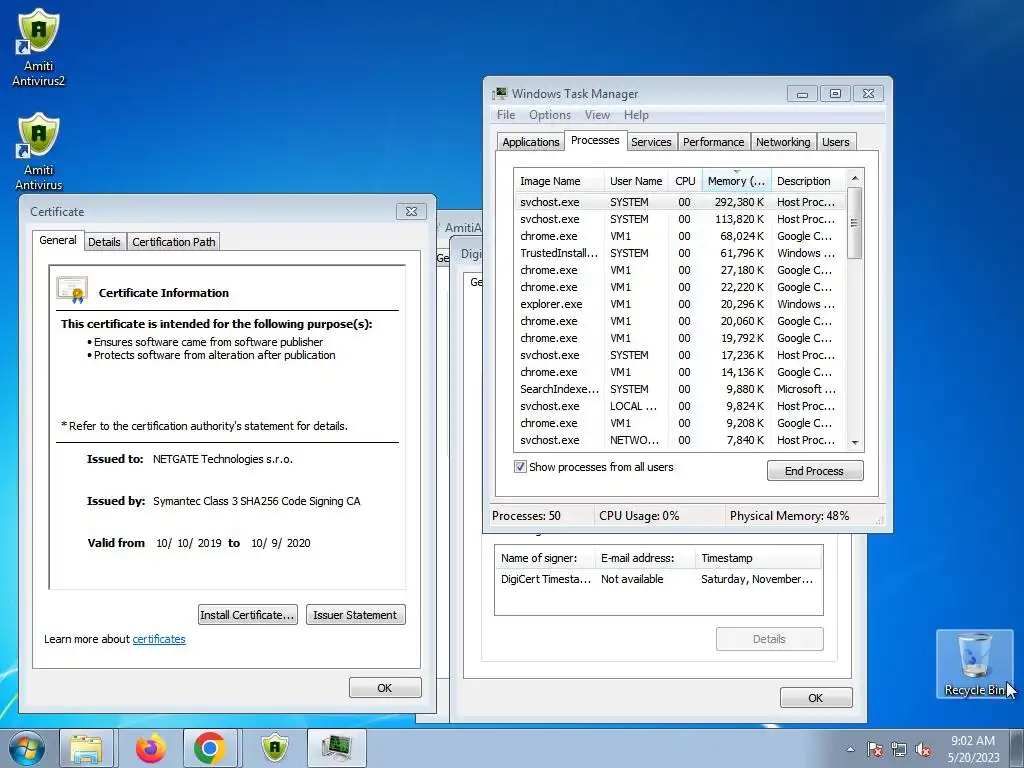Select the Recycle Bin desktop icon

tap(974, 664)
